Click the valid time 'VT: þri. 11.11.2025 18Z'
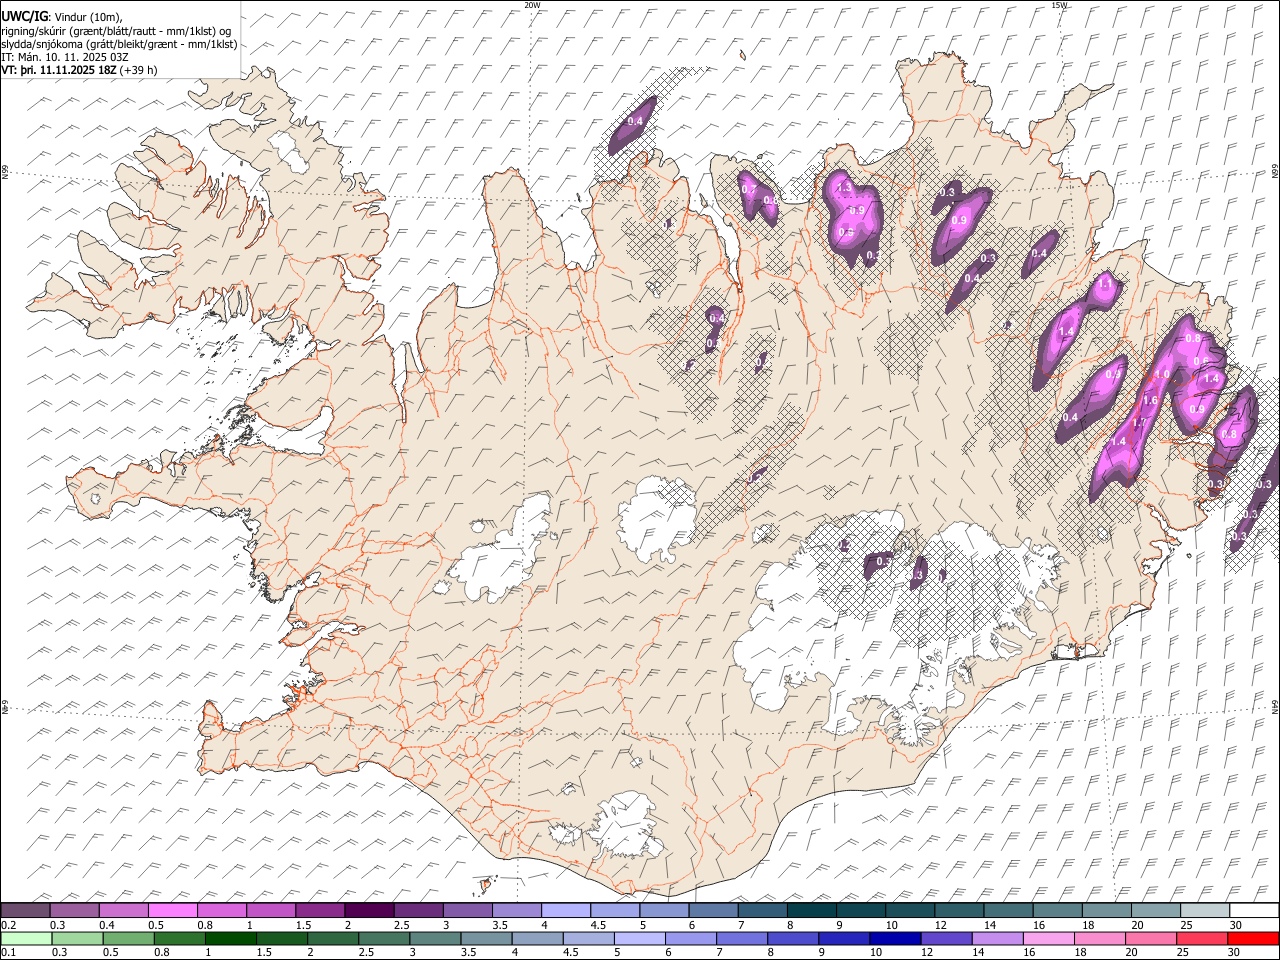This screenshot has width=1280, height=960. pos(59,70)
